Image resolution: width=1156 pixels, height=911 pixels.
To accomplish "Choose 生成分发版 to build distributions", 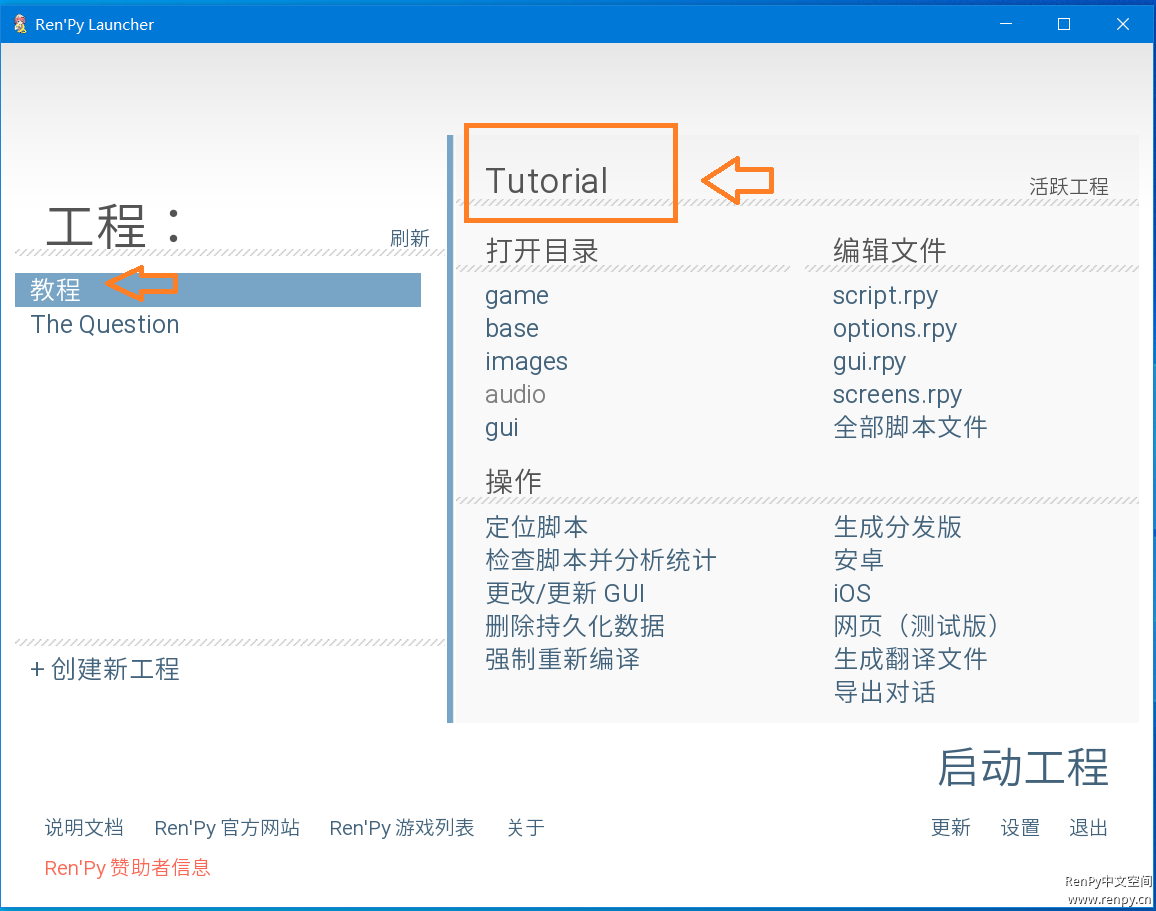I will (x=897, y=527).
